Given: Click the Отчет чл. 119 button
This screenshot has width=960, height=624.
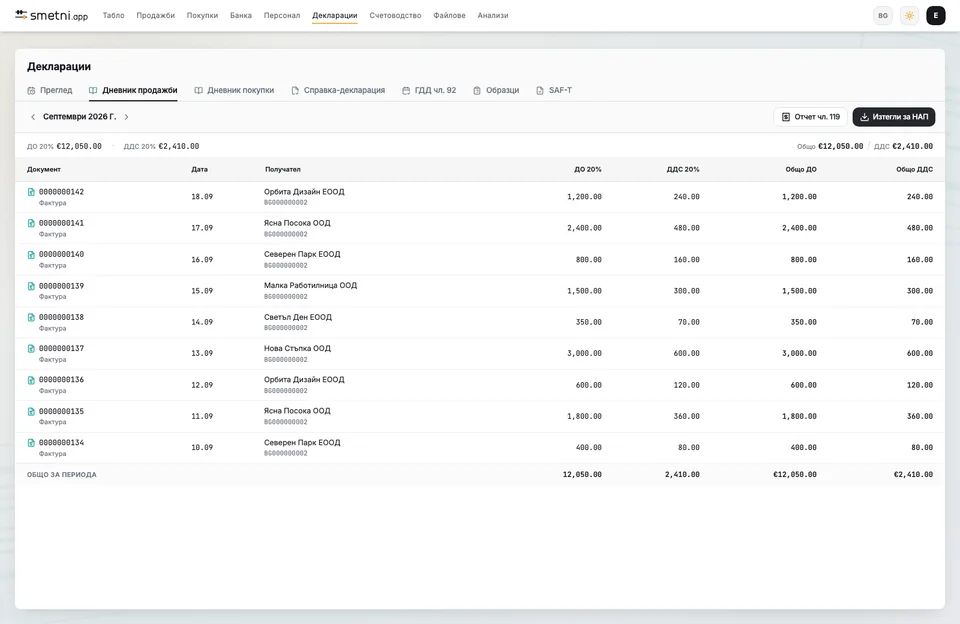Looking at the screenshot, I should click(811, 117).
